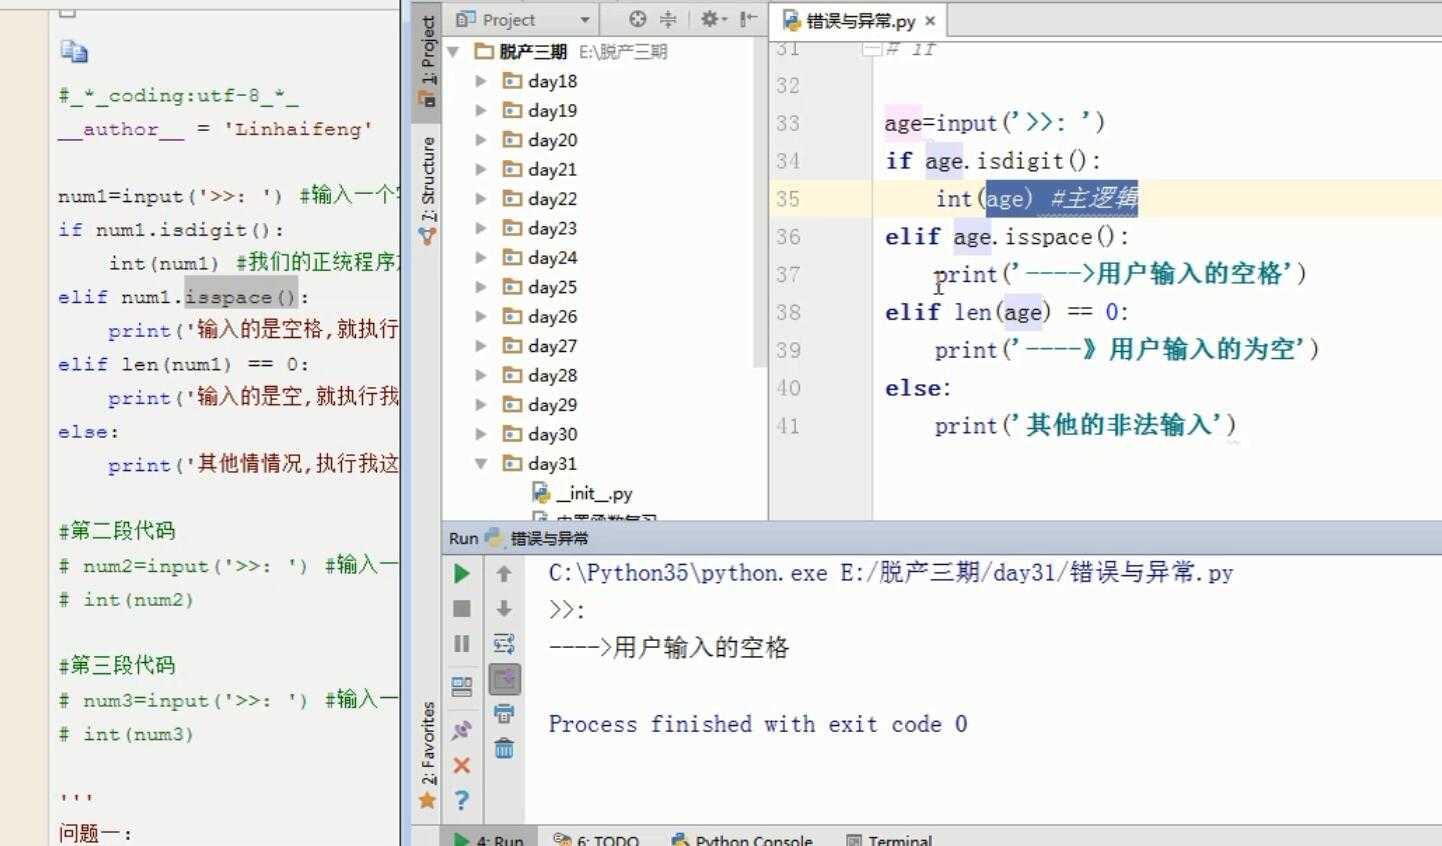Close the 错误与异常.py editor tab
Viewport: 1442px width, 846px height.
coord(930,20)
